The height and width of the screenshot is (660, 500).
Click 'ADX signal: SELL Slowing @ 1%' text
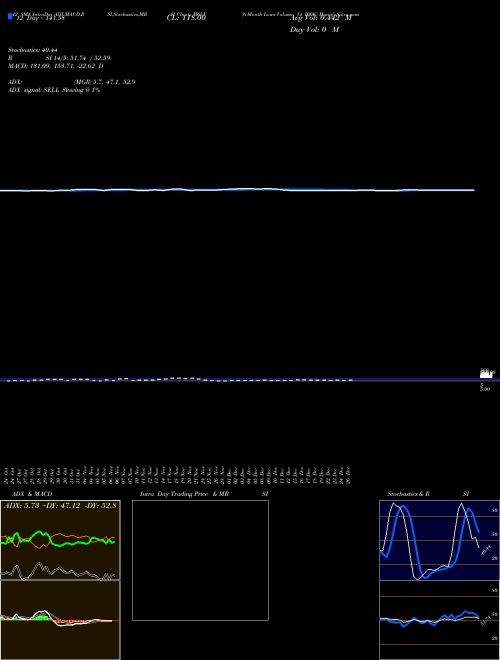[x=54, y=90]
